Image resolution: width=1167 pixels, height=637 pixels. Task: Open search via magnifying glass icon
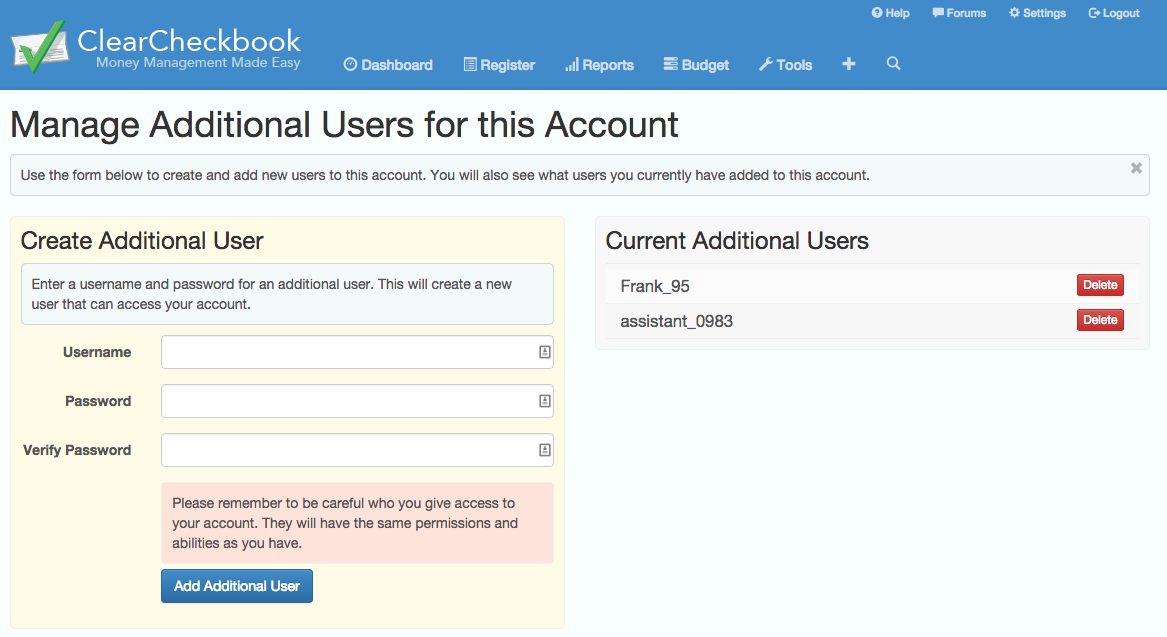click(x=893, y=64)
